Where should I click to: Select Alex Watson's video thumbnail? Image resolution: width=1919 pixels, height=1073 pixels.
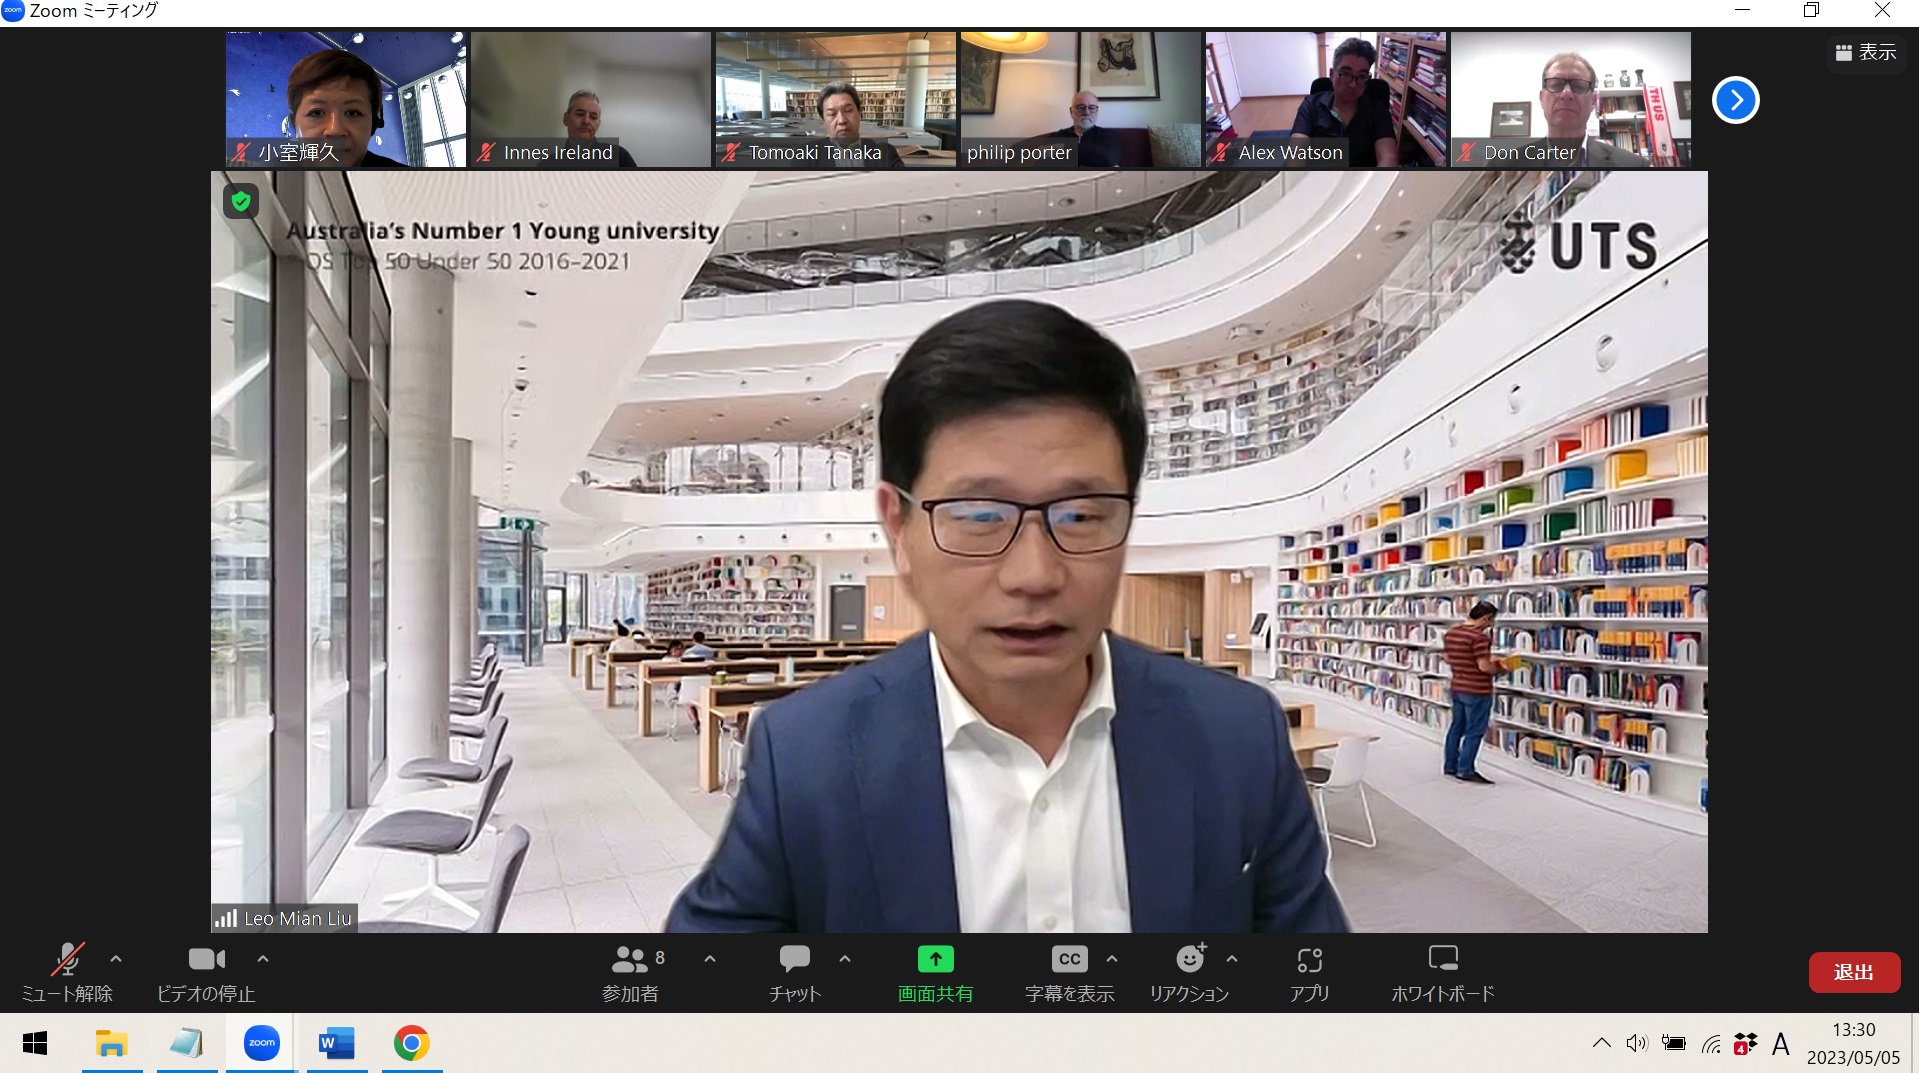pyautogui.click(x=1325, y=99)
